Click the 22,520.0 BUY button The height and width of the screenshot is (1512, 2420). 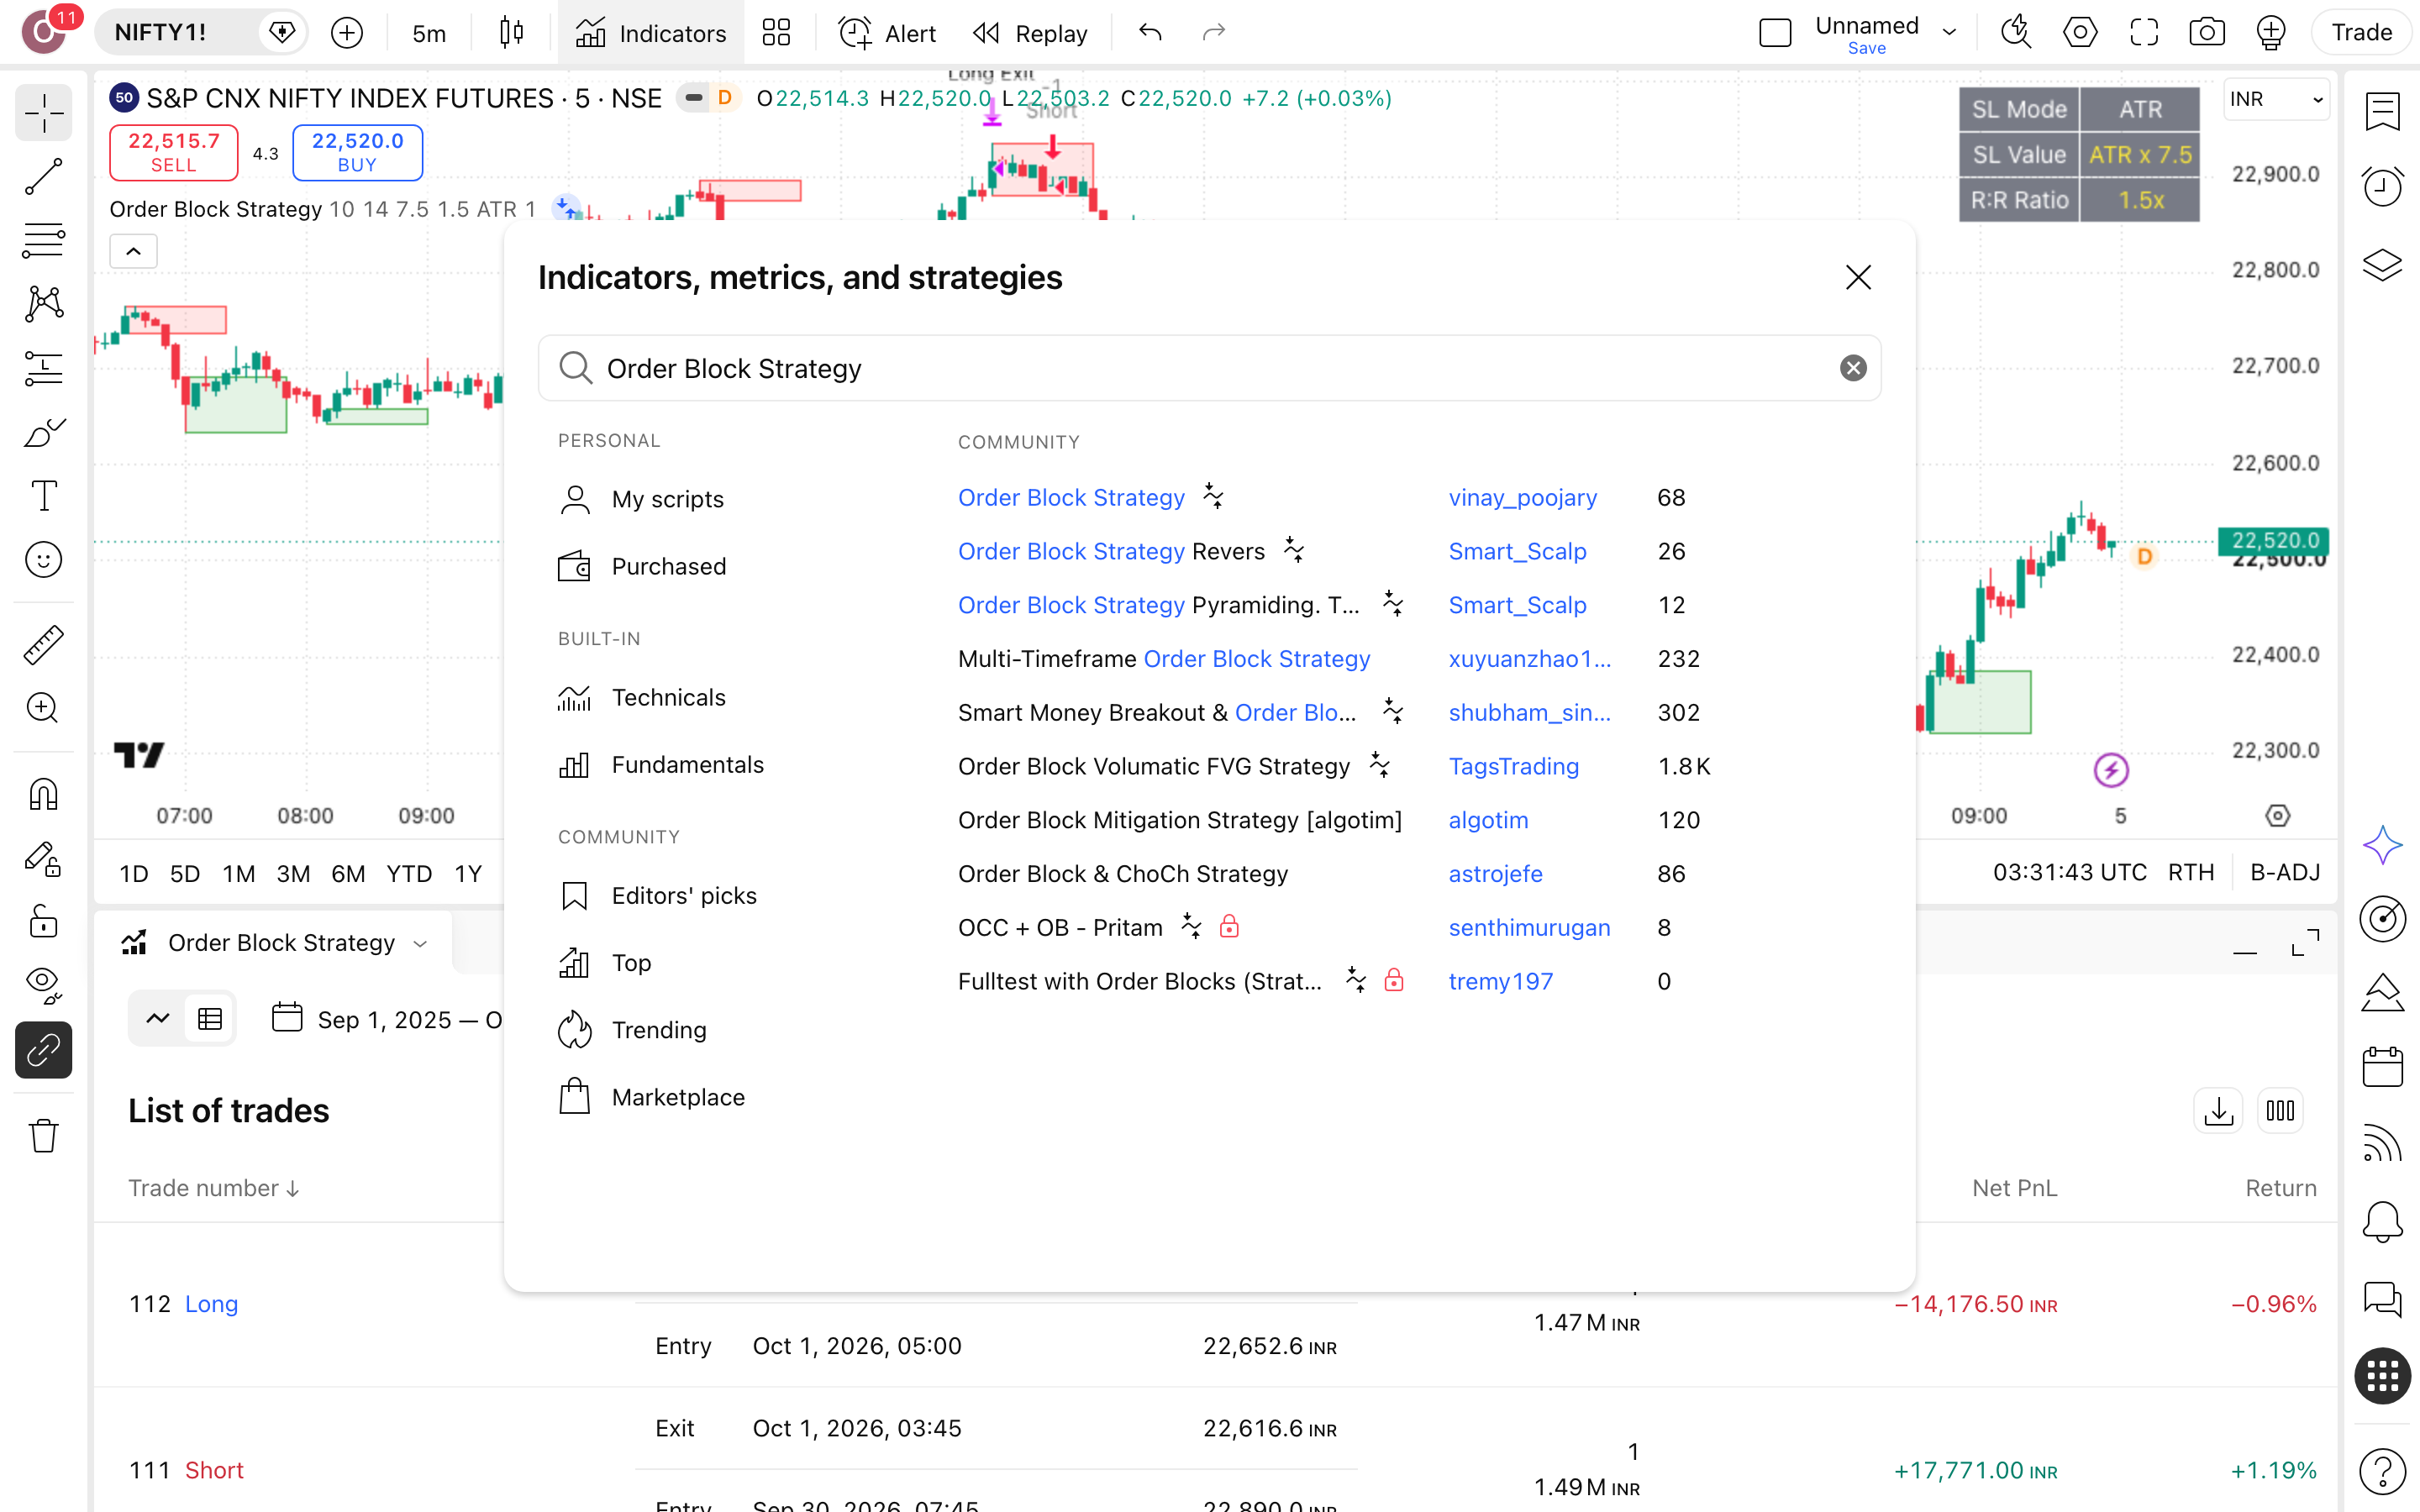pyautogui.click(x=357, y=152)
